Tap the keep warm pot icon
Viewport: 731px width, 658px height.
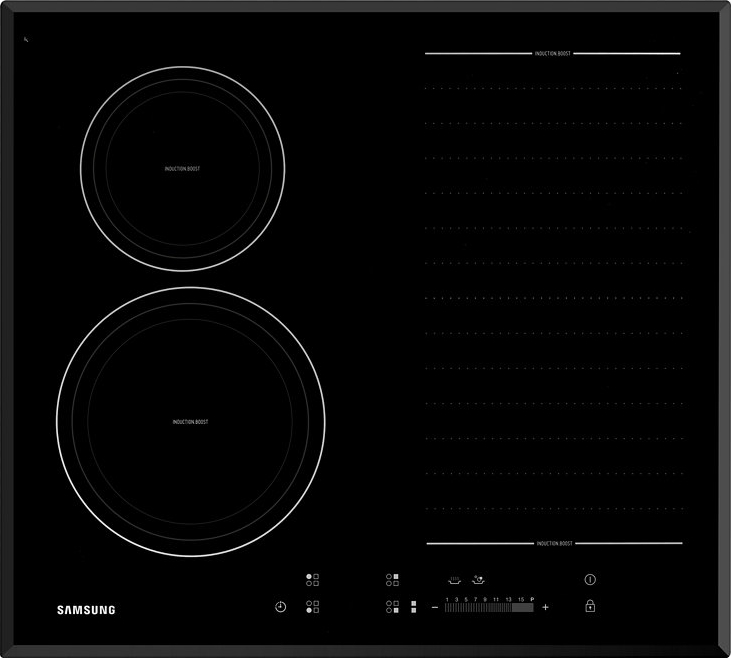454,580
